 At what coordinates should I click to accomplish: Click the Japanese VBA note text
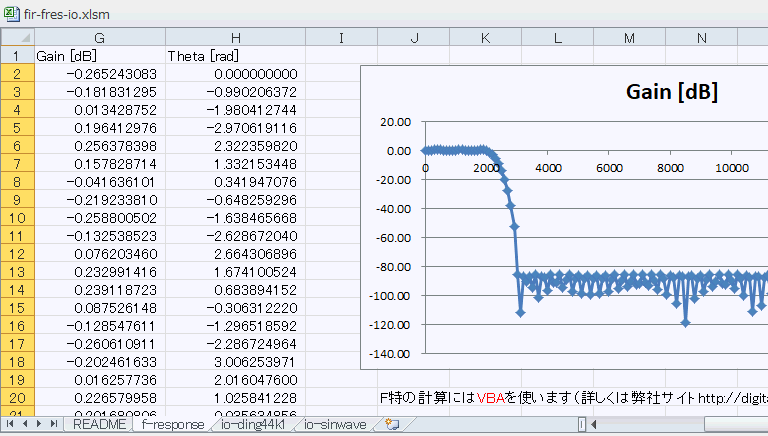574,397
